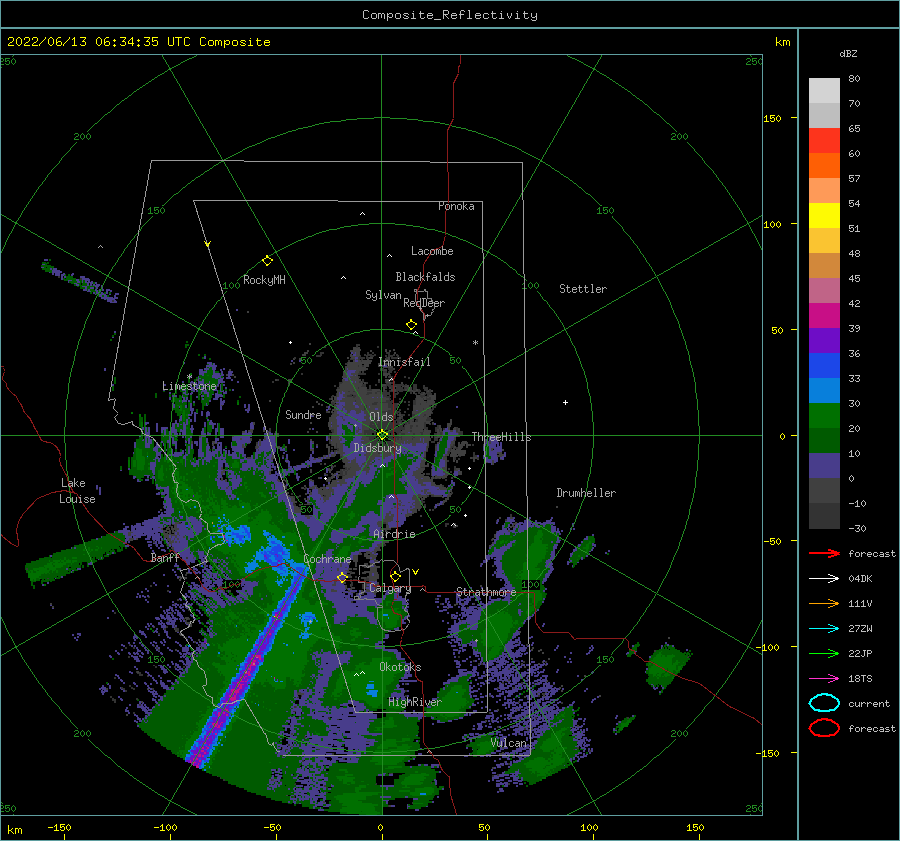
Task: Select the 33 dBZ blue color swatch
Action: (824, 390)
